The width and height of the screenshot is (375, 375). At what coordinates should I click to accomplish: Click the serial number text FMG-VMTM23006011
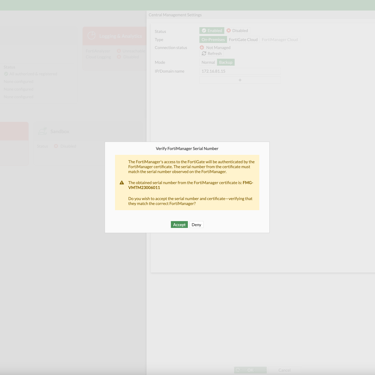coord(191,185)
